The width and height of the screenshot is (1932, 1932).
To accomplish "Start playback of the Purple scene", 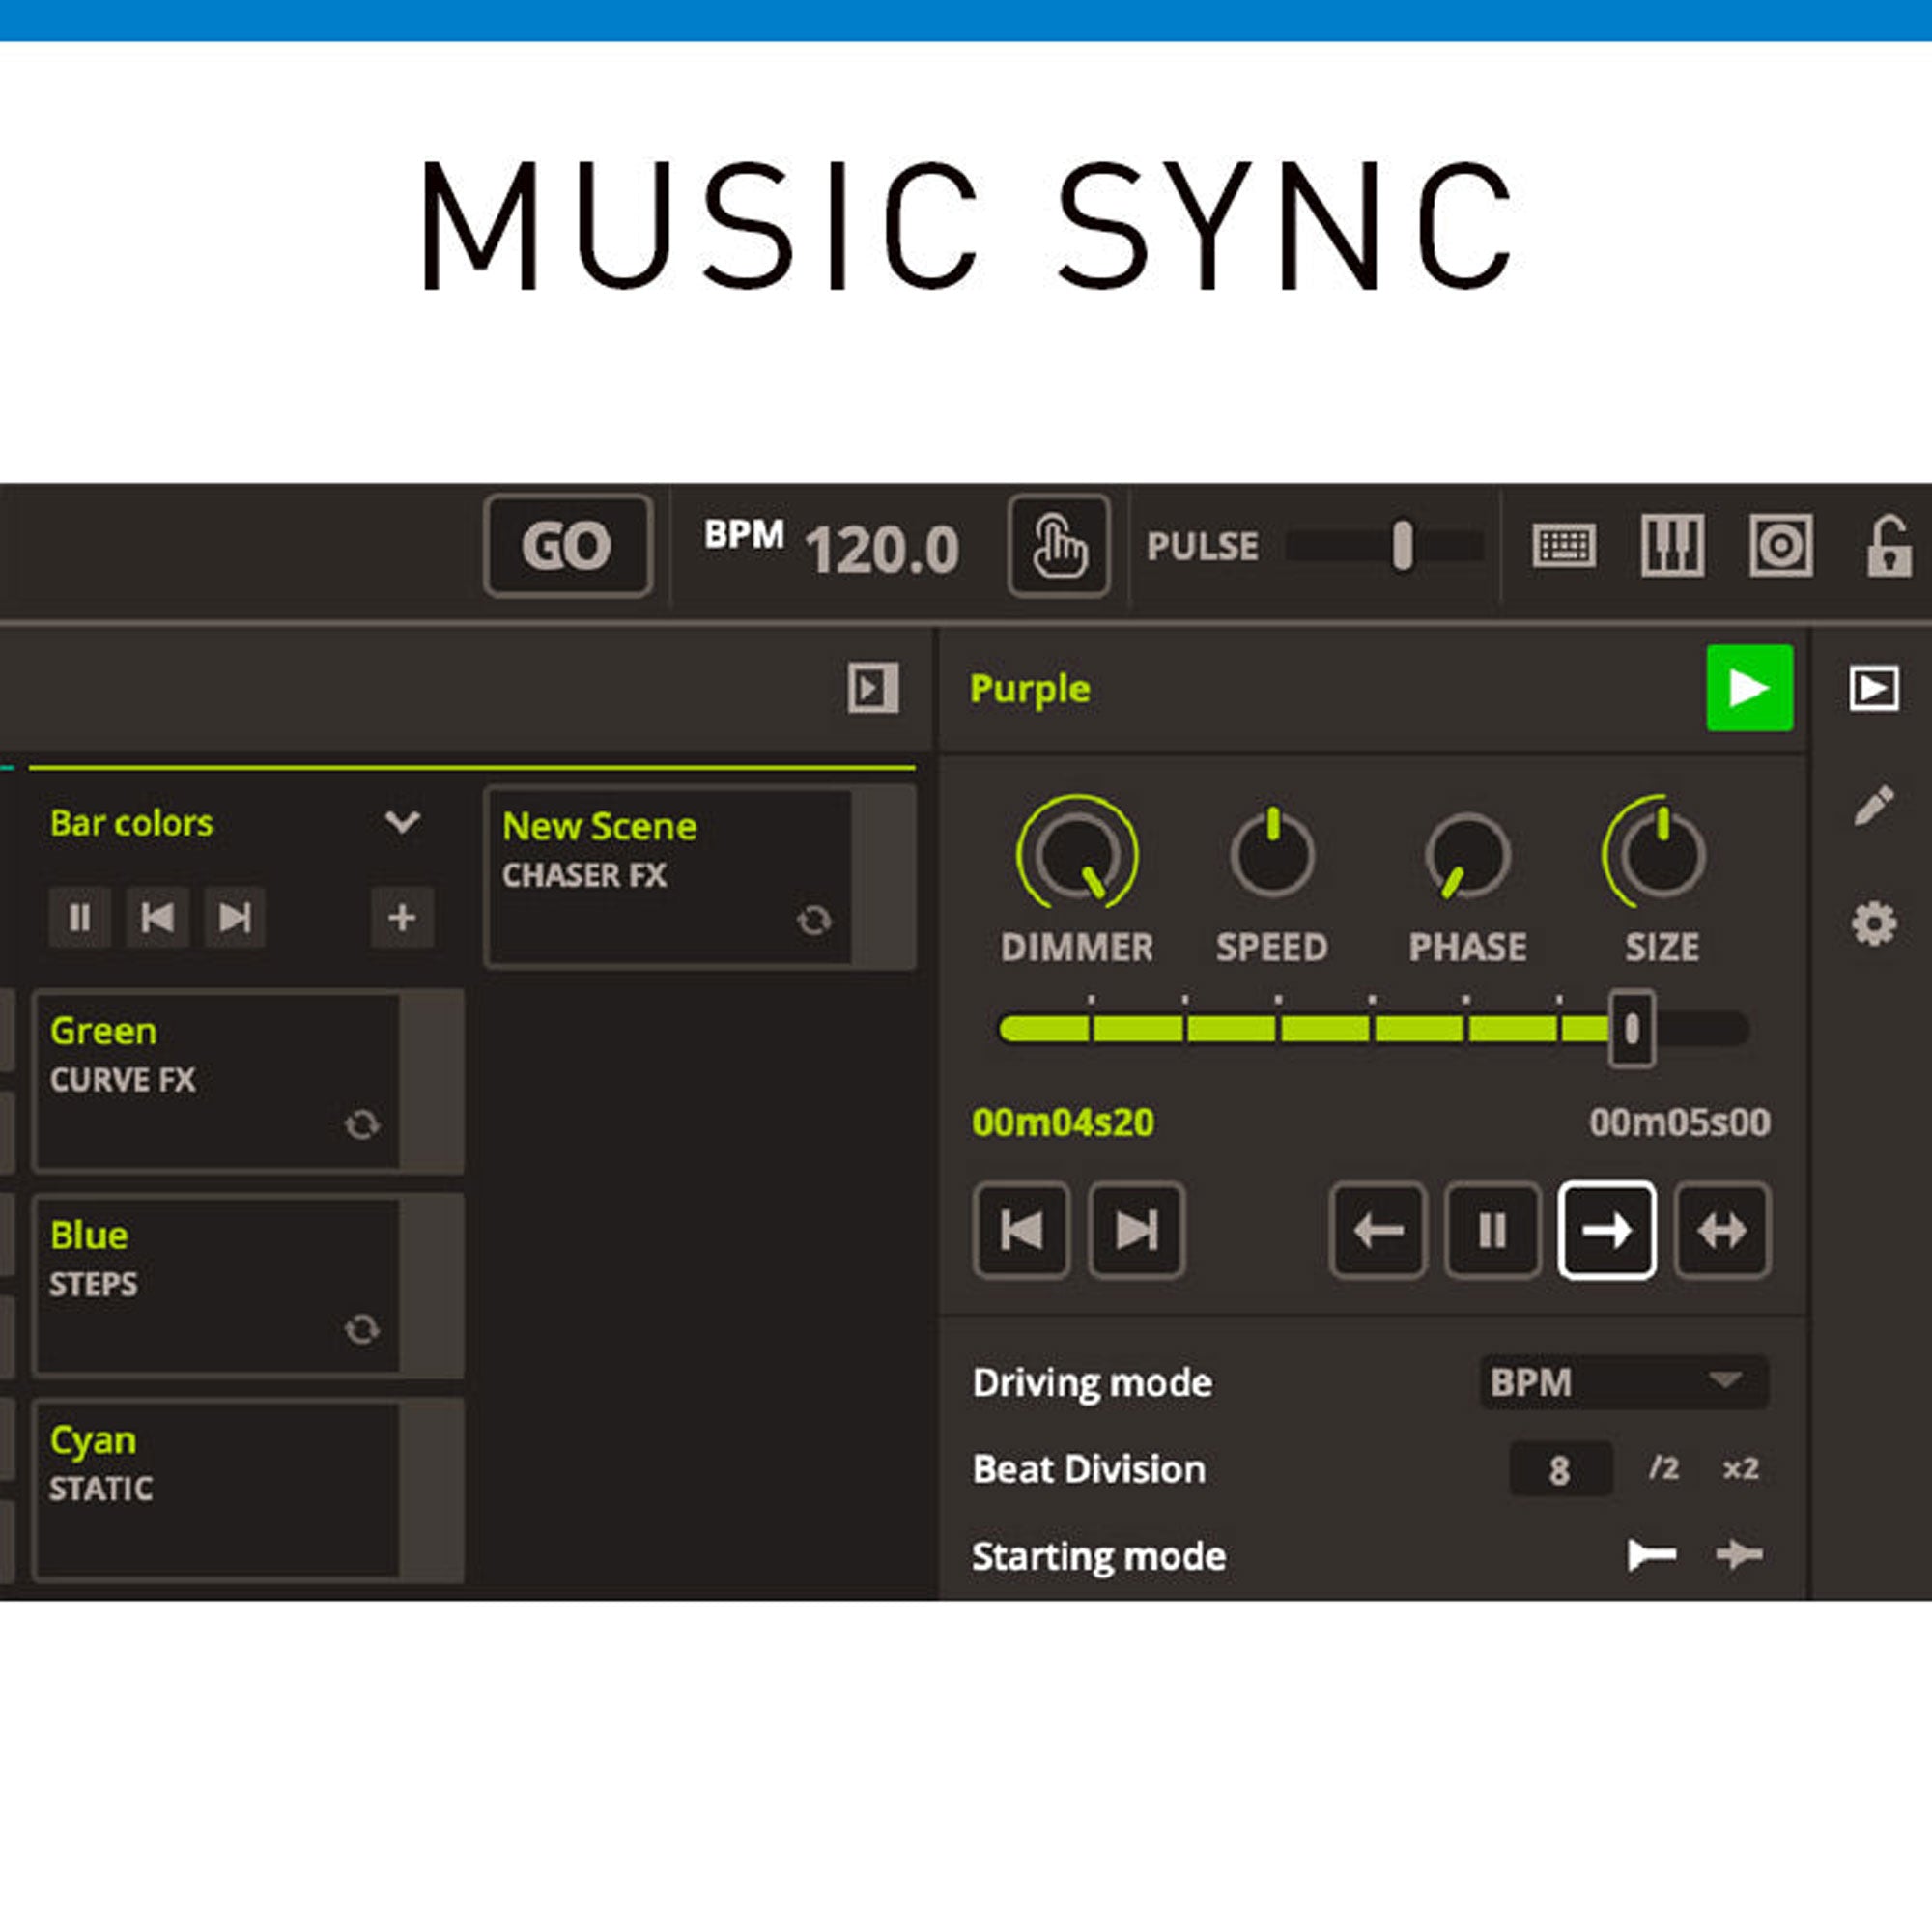I will (x=1751, y=688).
